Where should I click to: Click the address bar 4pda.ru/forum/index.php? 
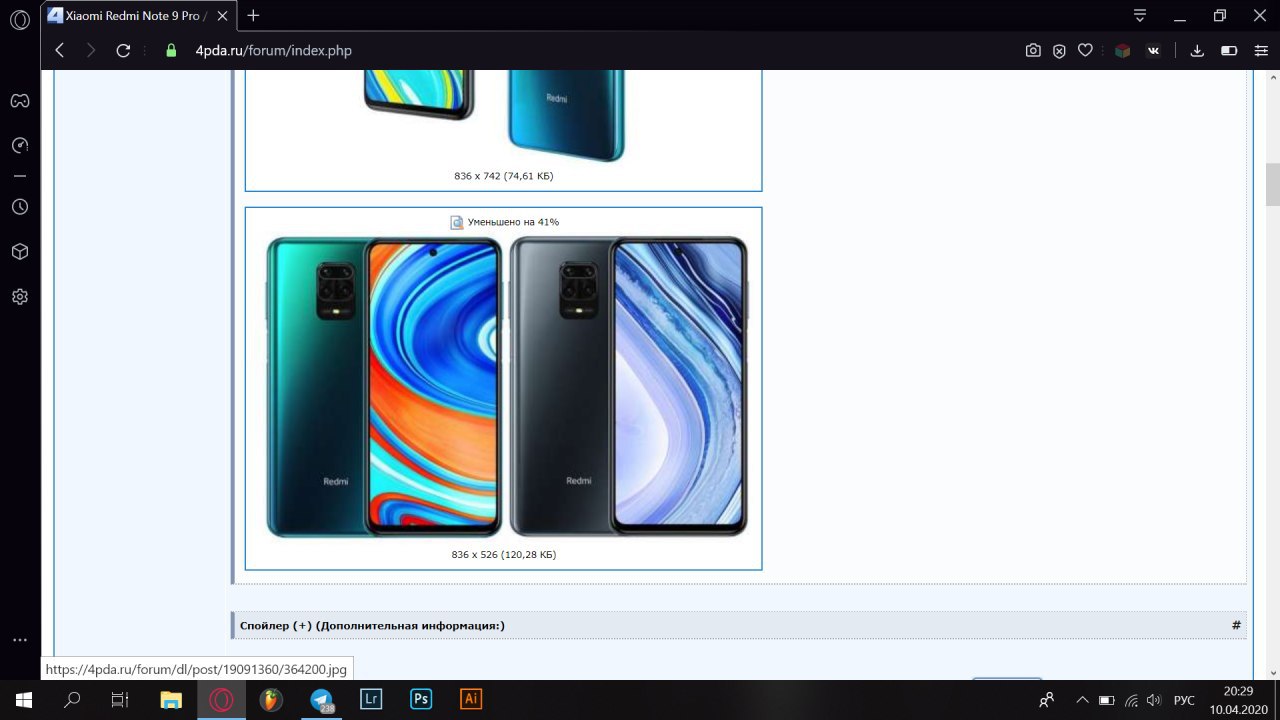pyautogui.click(x=273, y=50)
